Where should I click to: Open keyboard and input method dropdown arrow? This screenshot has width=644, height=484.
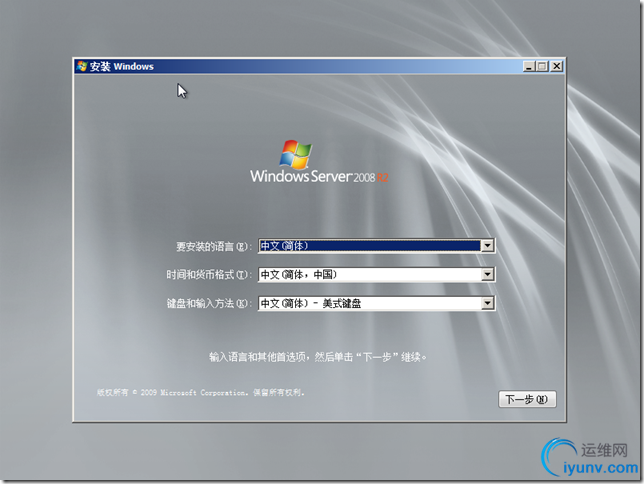[x=487, y=303]
